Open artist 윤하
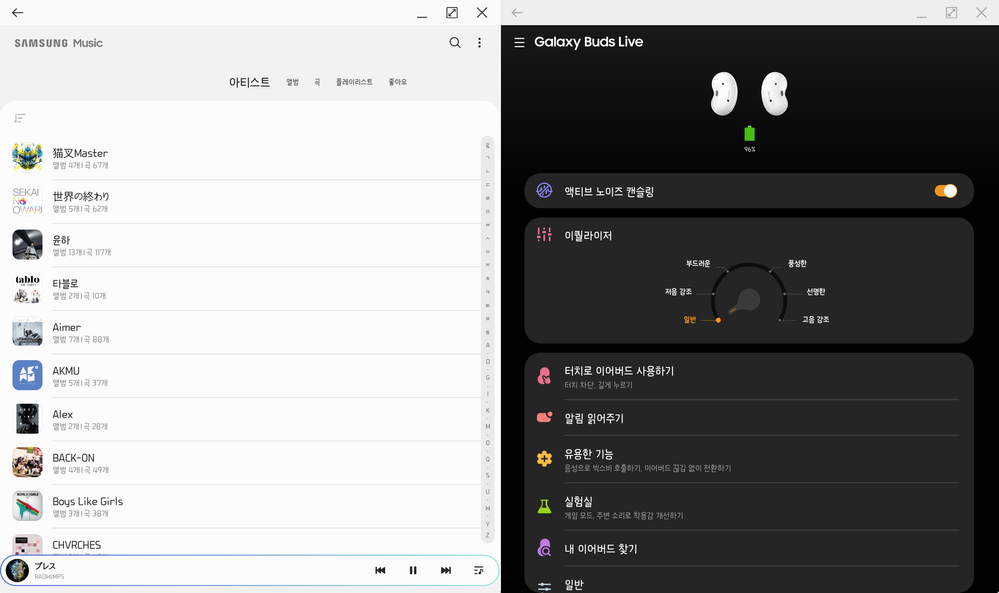The image size is (999, 593). click(242, 245)
